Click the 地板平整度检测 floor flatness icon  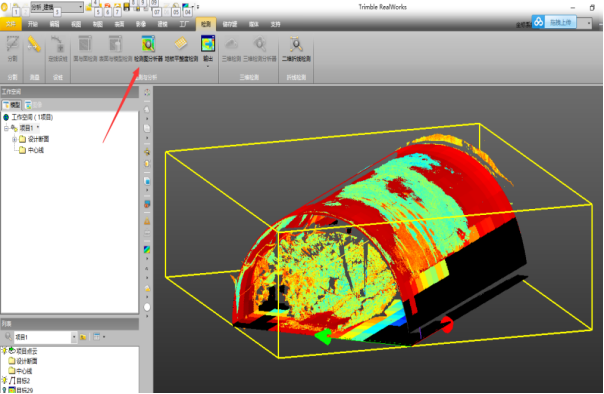tap(181, 48)
